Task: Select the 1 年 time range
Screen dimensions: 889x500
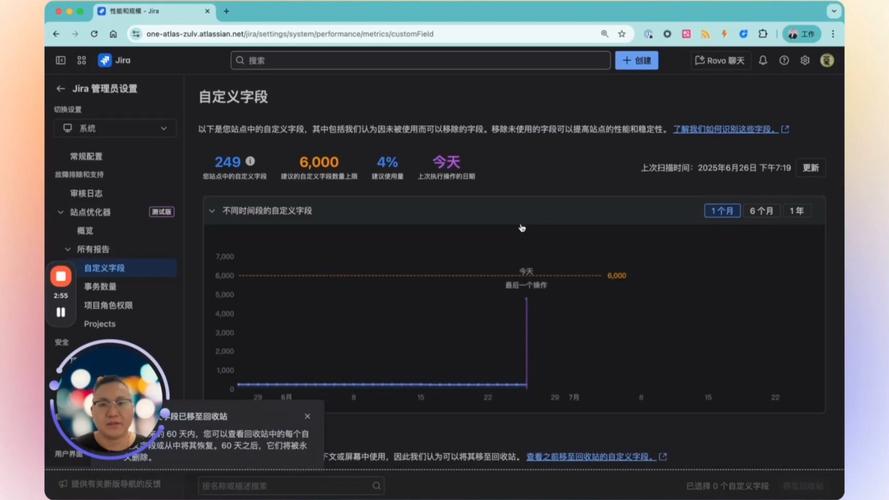Action: [796, 211]
